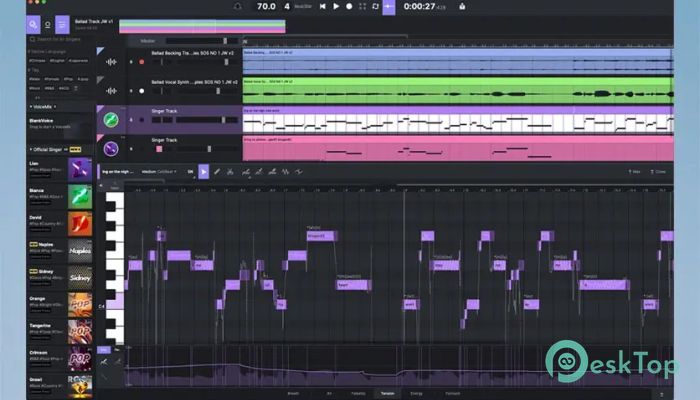Image resolution: width=700 pixels, height=400 pixels.
Task: Click the green singer avatar on first Singer Track
Action: pyautogui.click(x=111, y=120)
